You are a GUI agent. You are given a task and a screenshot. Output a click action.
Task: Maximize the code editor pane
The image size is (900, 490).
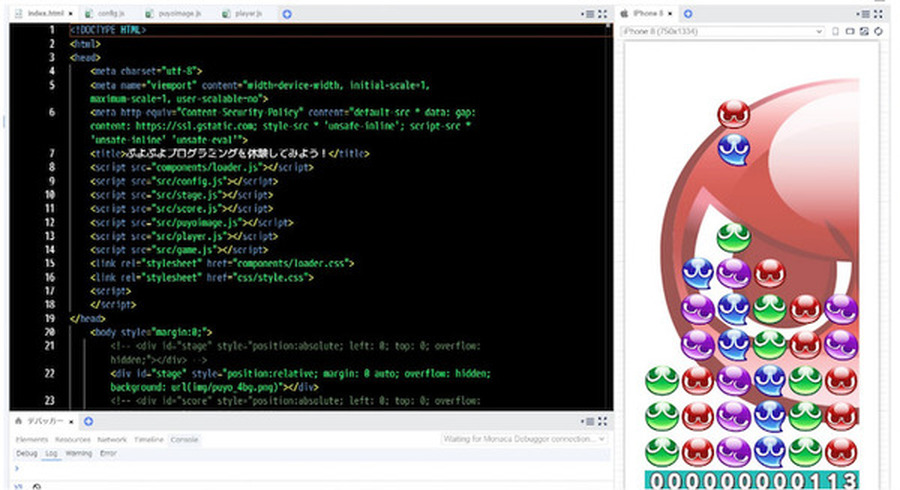[x=602, y=14]
